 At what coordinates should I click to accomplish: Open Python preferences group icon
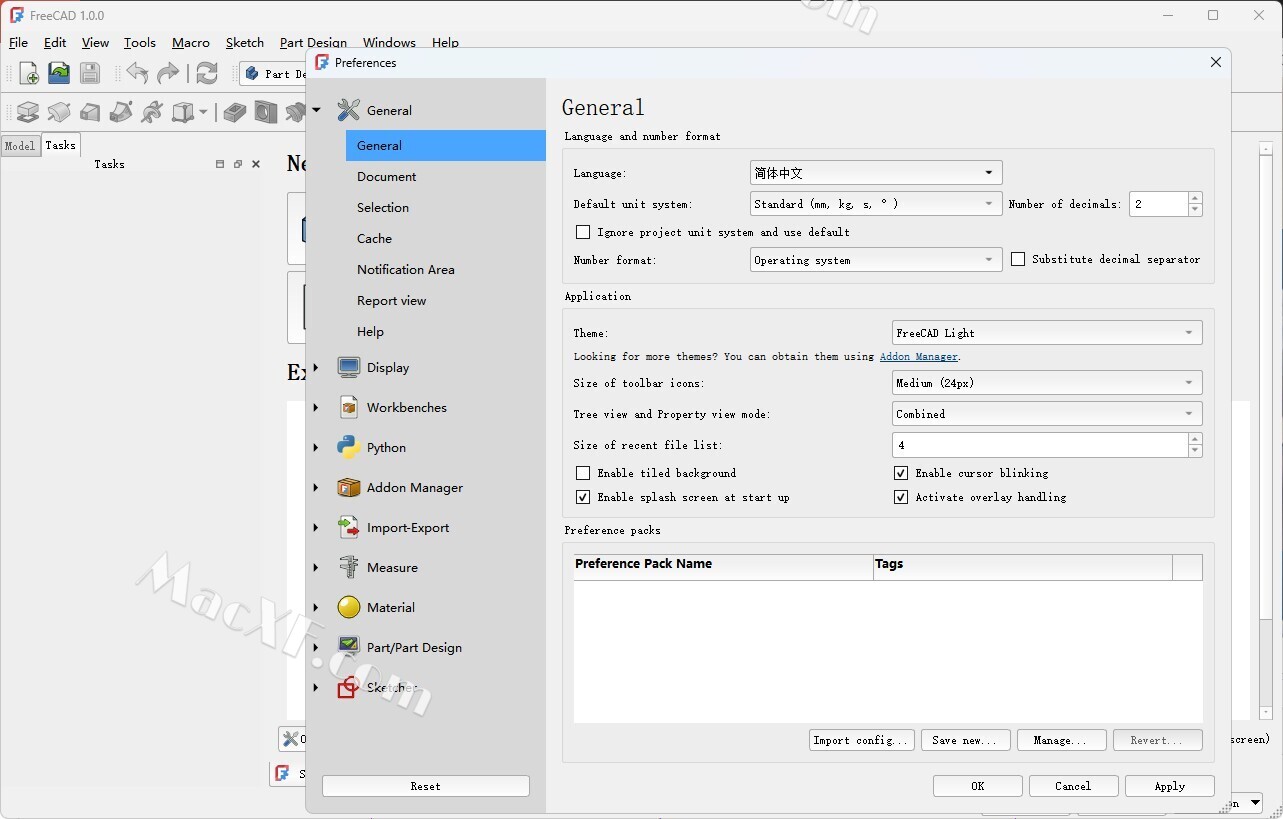(348, 447)
